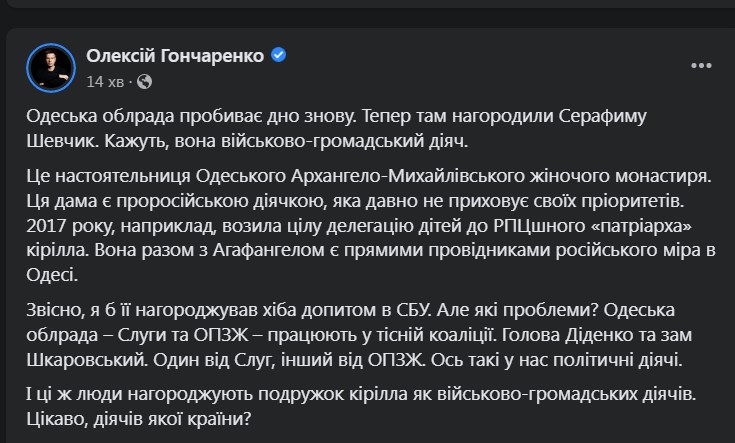Open the three-dot post options menu
This screenshot has height=443, width=735.
(x=702, y=66)
